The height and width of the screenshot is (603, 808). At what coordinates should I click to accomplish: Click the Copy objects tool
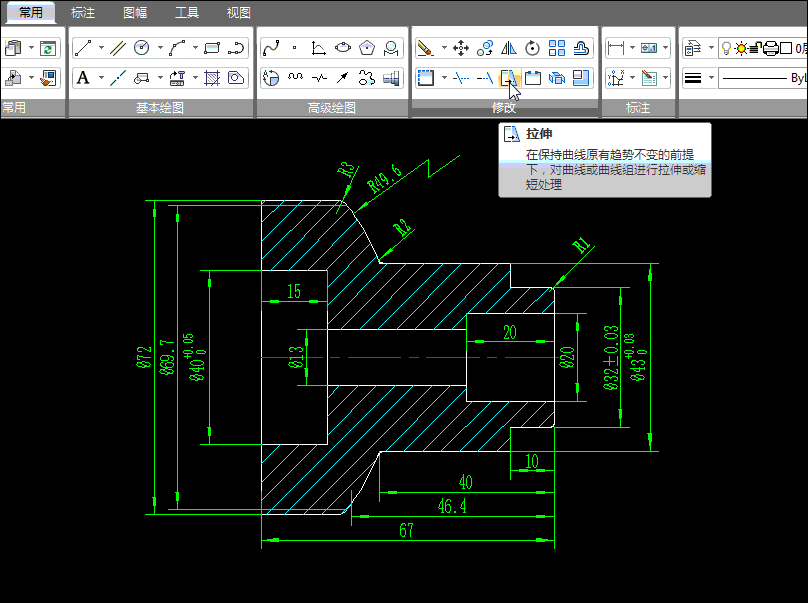(484, 48)
